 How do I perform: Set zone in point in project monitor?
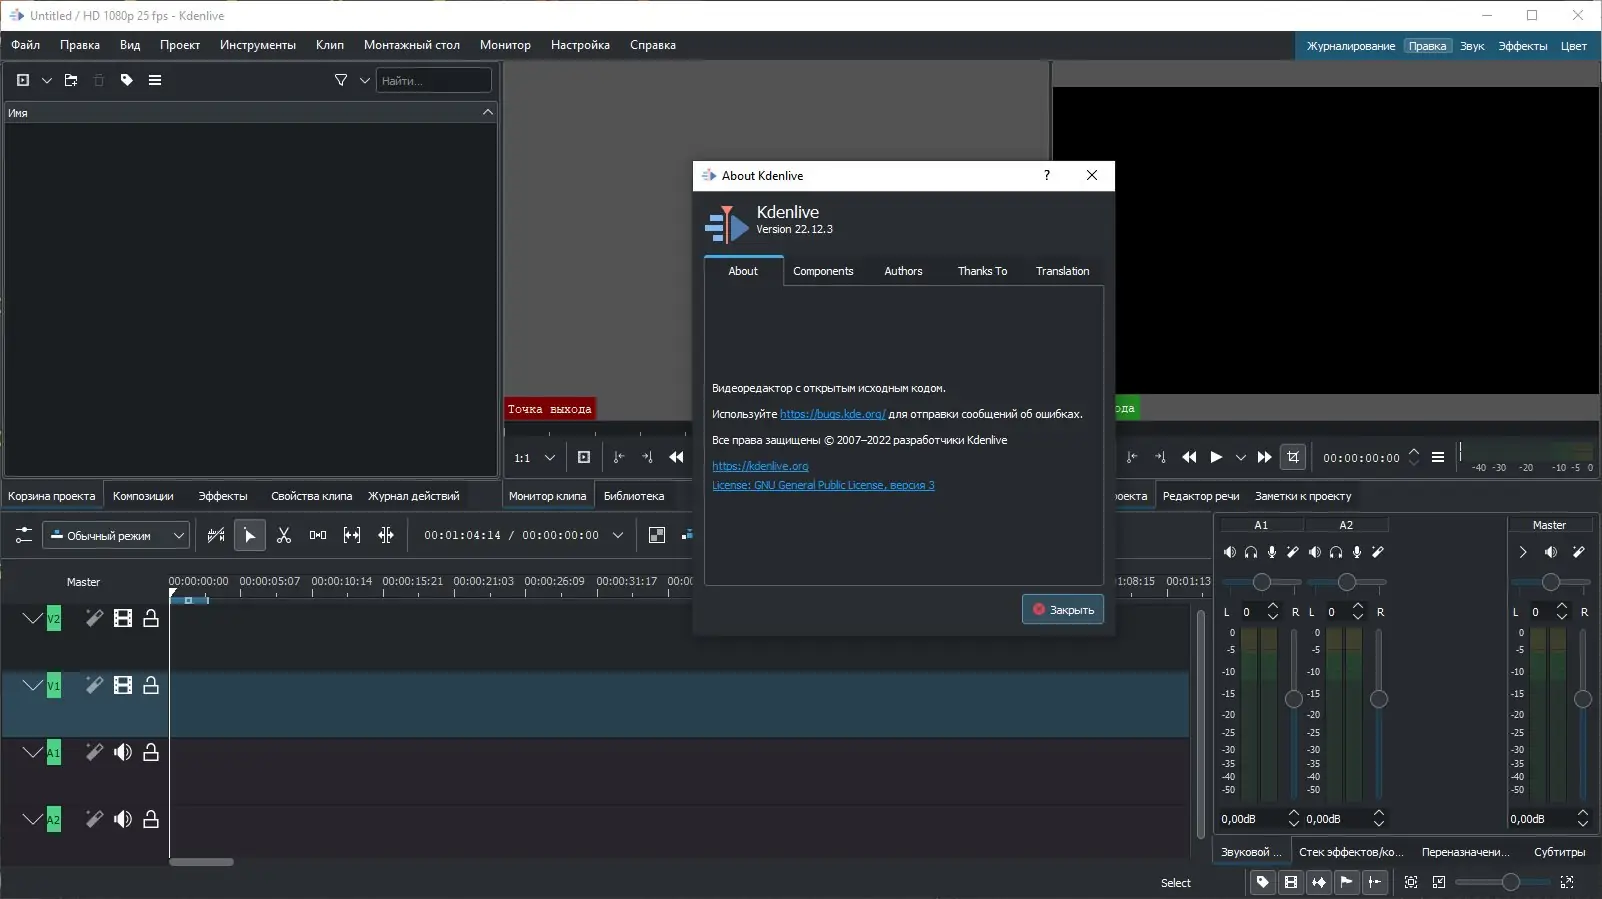click(1132, 457)
